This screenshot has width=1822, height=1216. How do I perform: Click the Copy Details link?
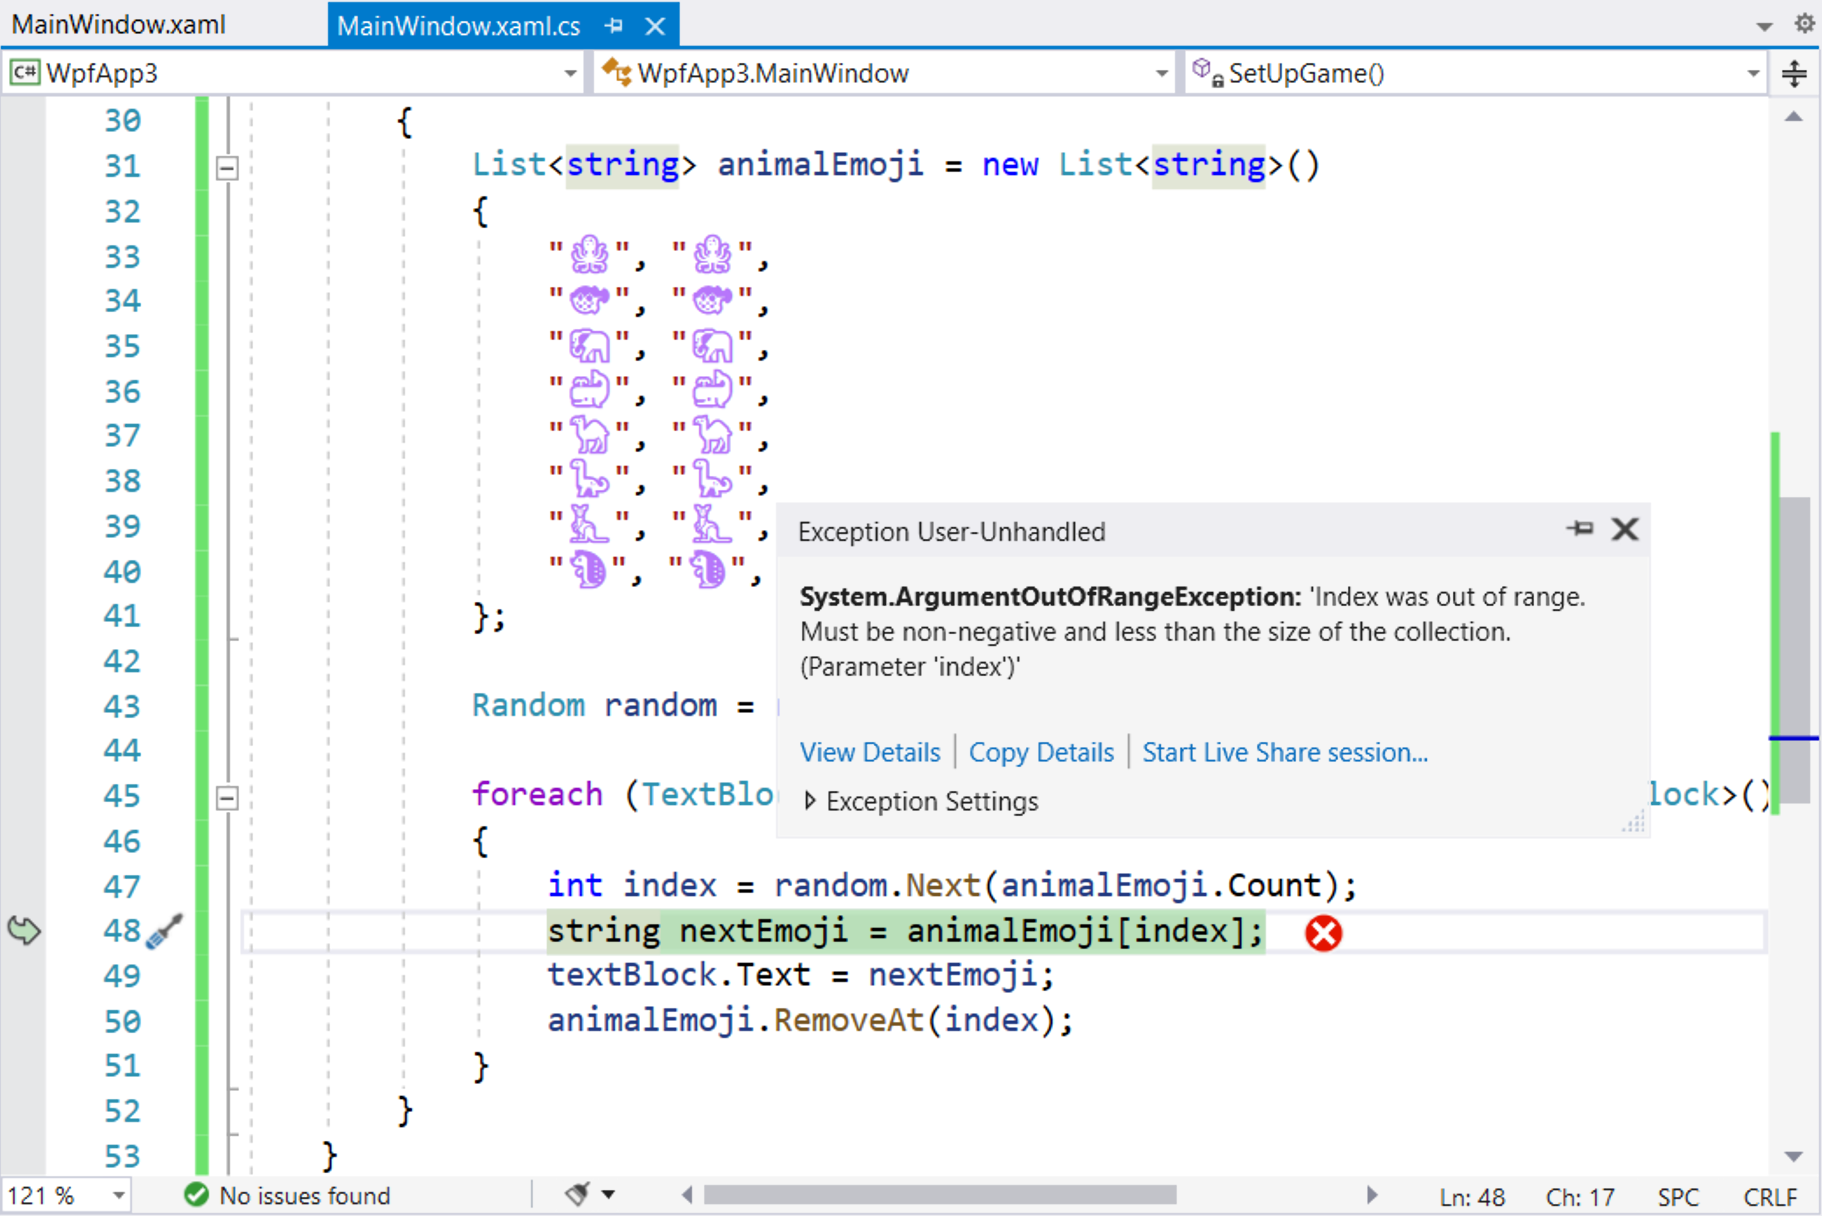1041,752
